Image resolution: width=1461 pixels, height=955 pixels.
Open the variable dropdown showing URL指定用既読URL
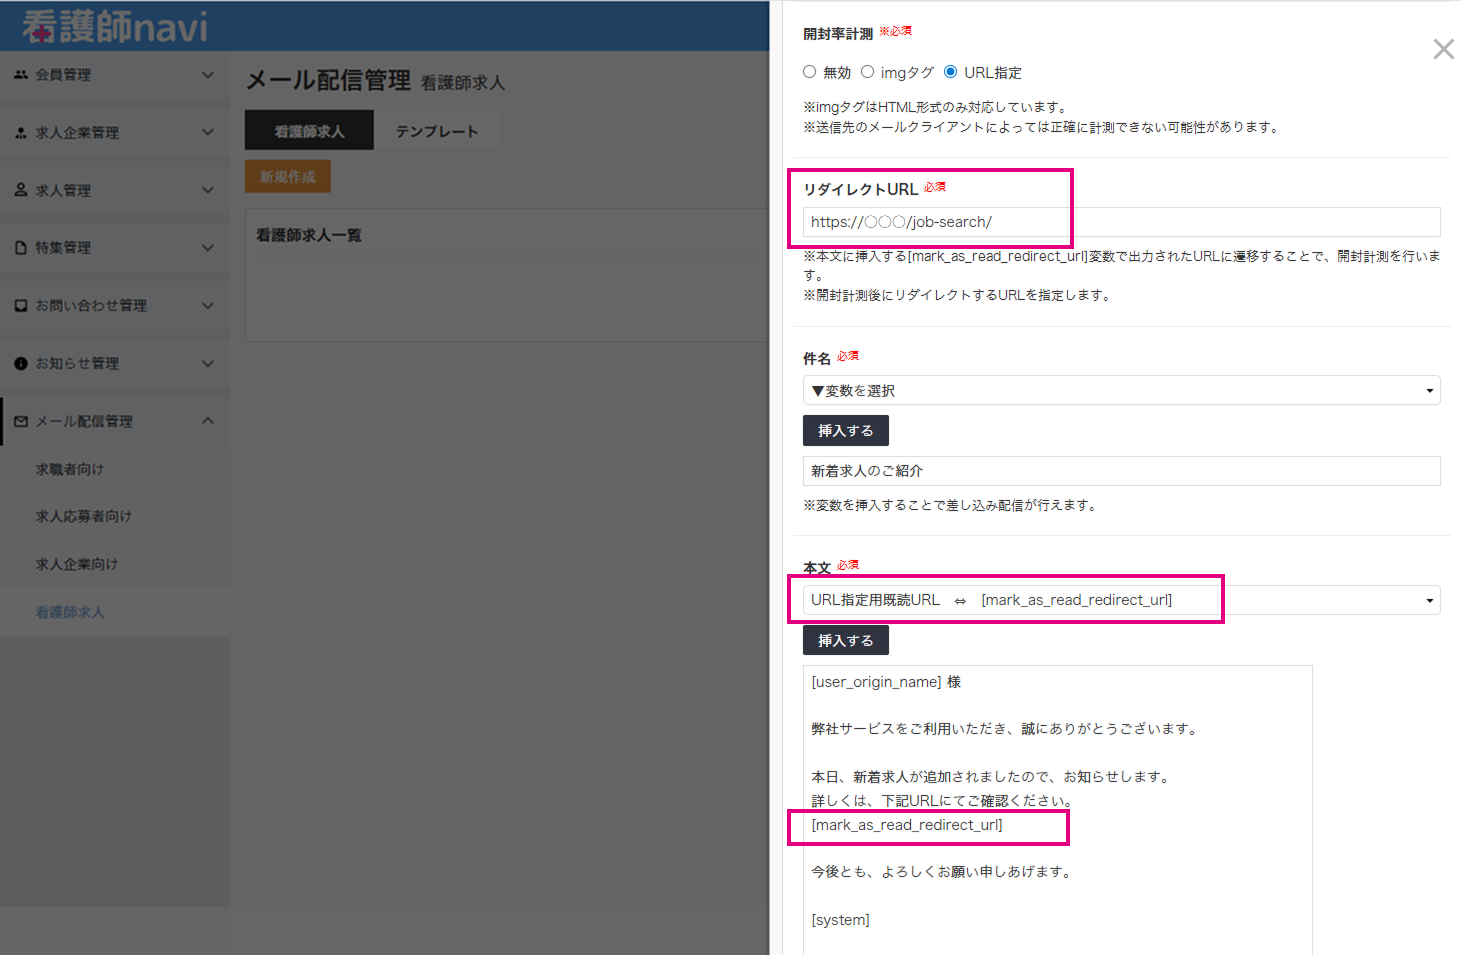(1120, 599)
